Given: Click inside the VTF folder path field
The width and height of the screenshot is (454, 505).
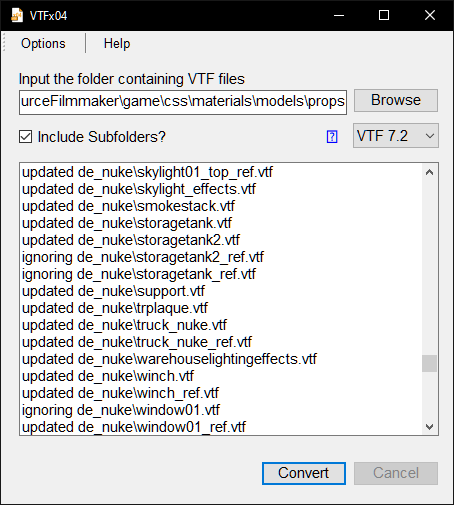Looking at the screenshot, I should pyautogui.click(x=183, y=102).
